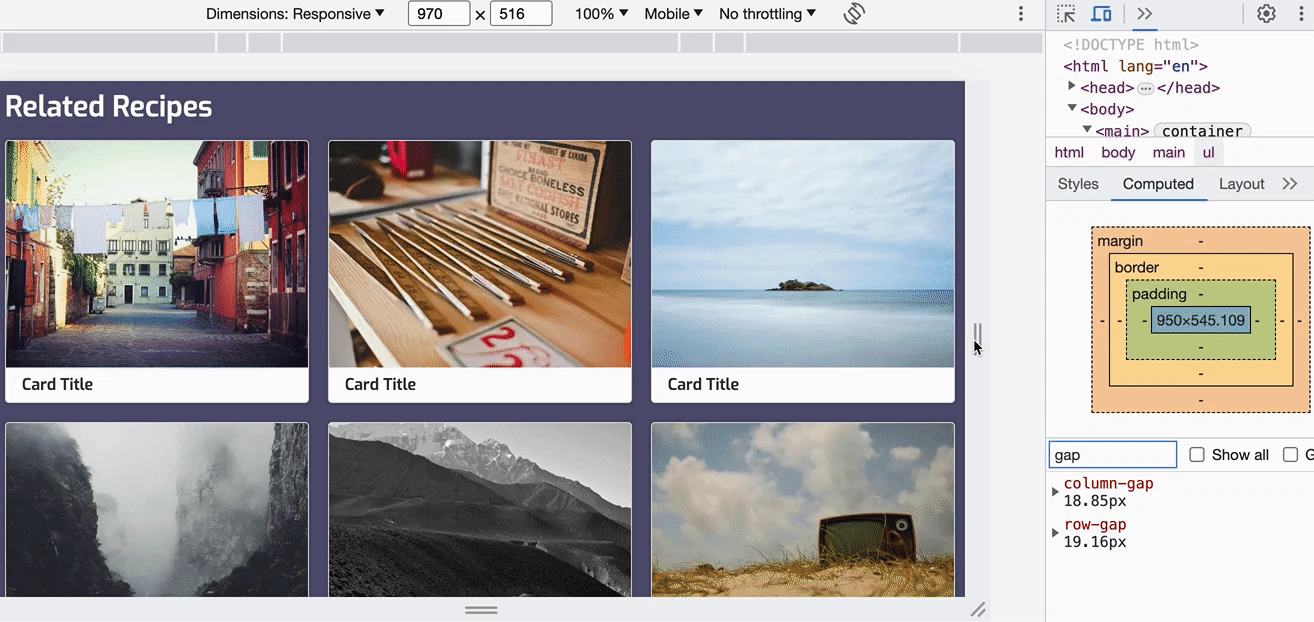The height and width of the screenshot is (622, 1314).
Task: Click the container class badge
Action: (x=1202, y=131)
